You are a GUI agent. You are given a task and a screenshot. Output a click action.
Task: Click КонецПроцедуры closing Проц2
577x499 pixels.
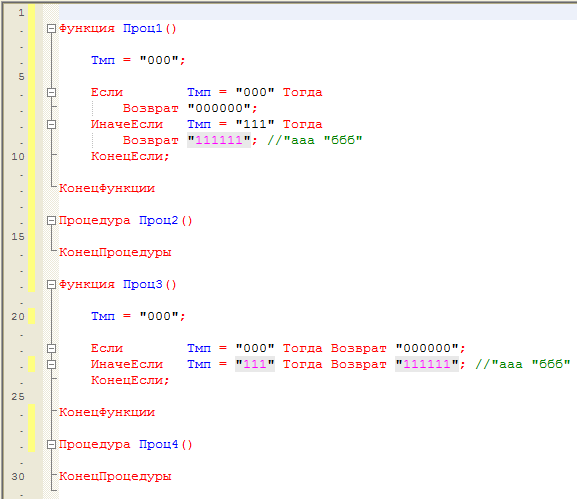[x=115, y=252]
